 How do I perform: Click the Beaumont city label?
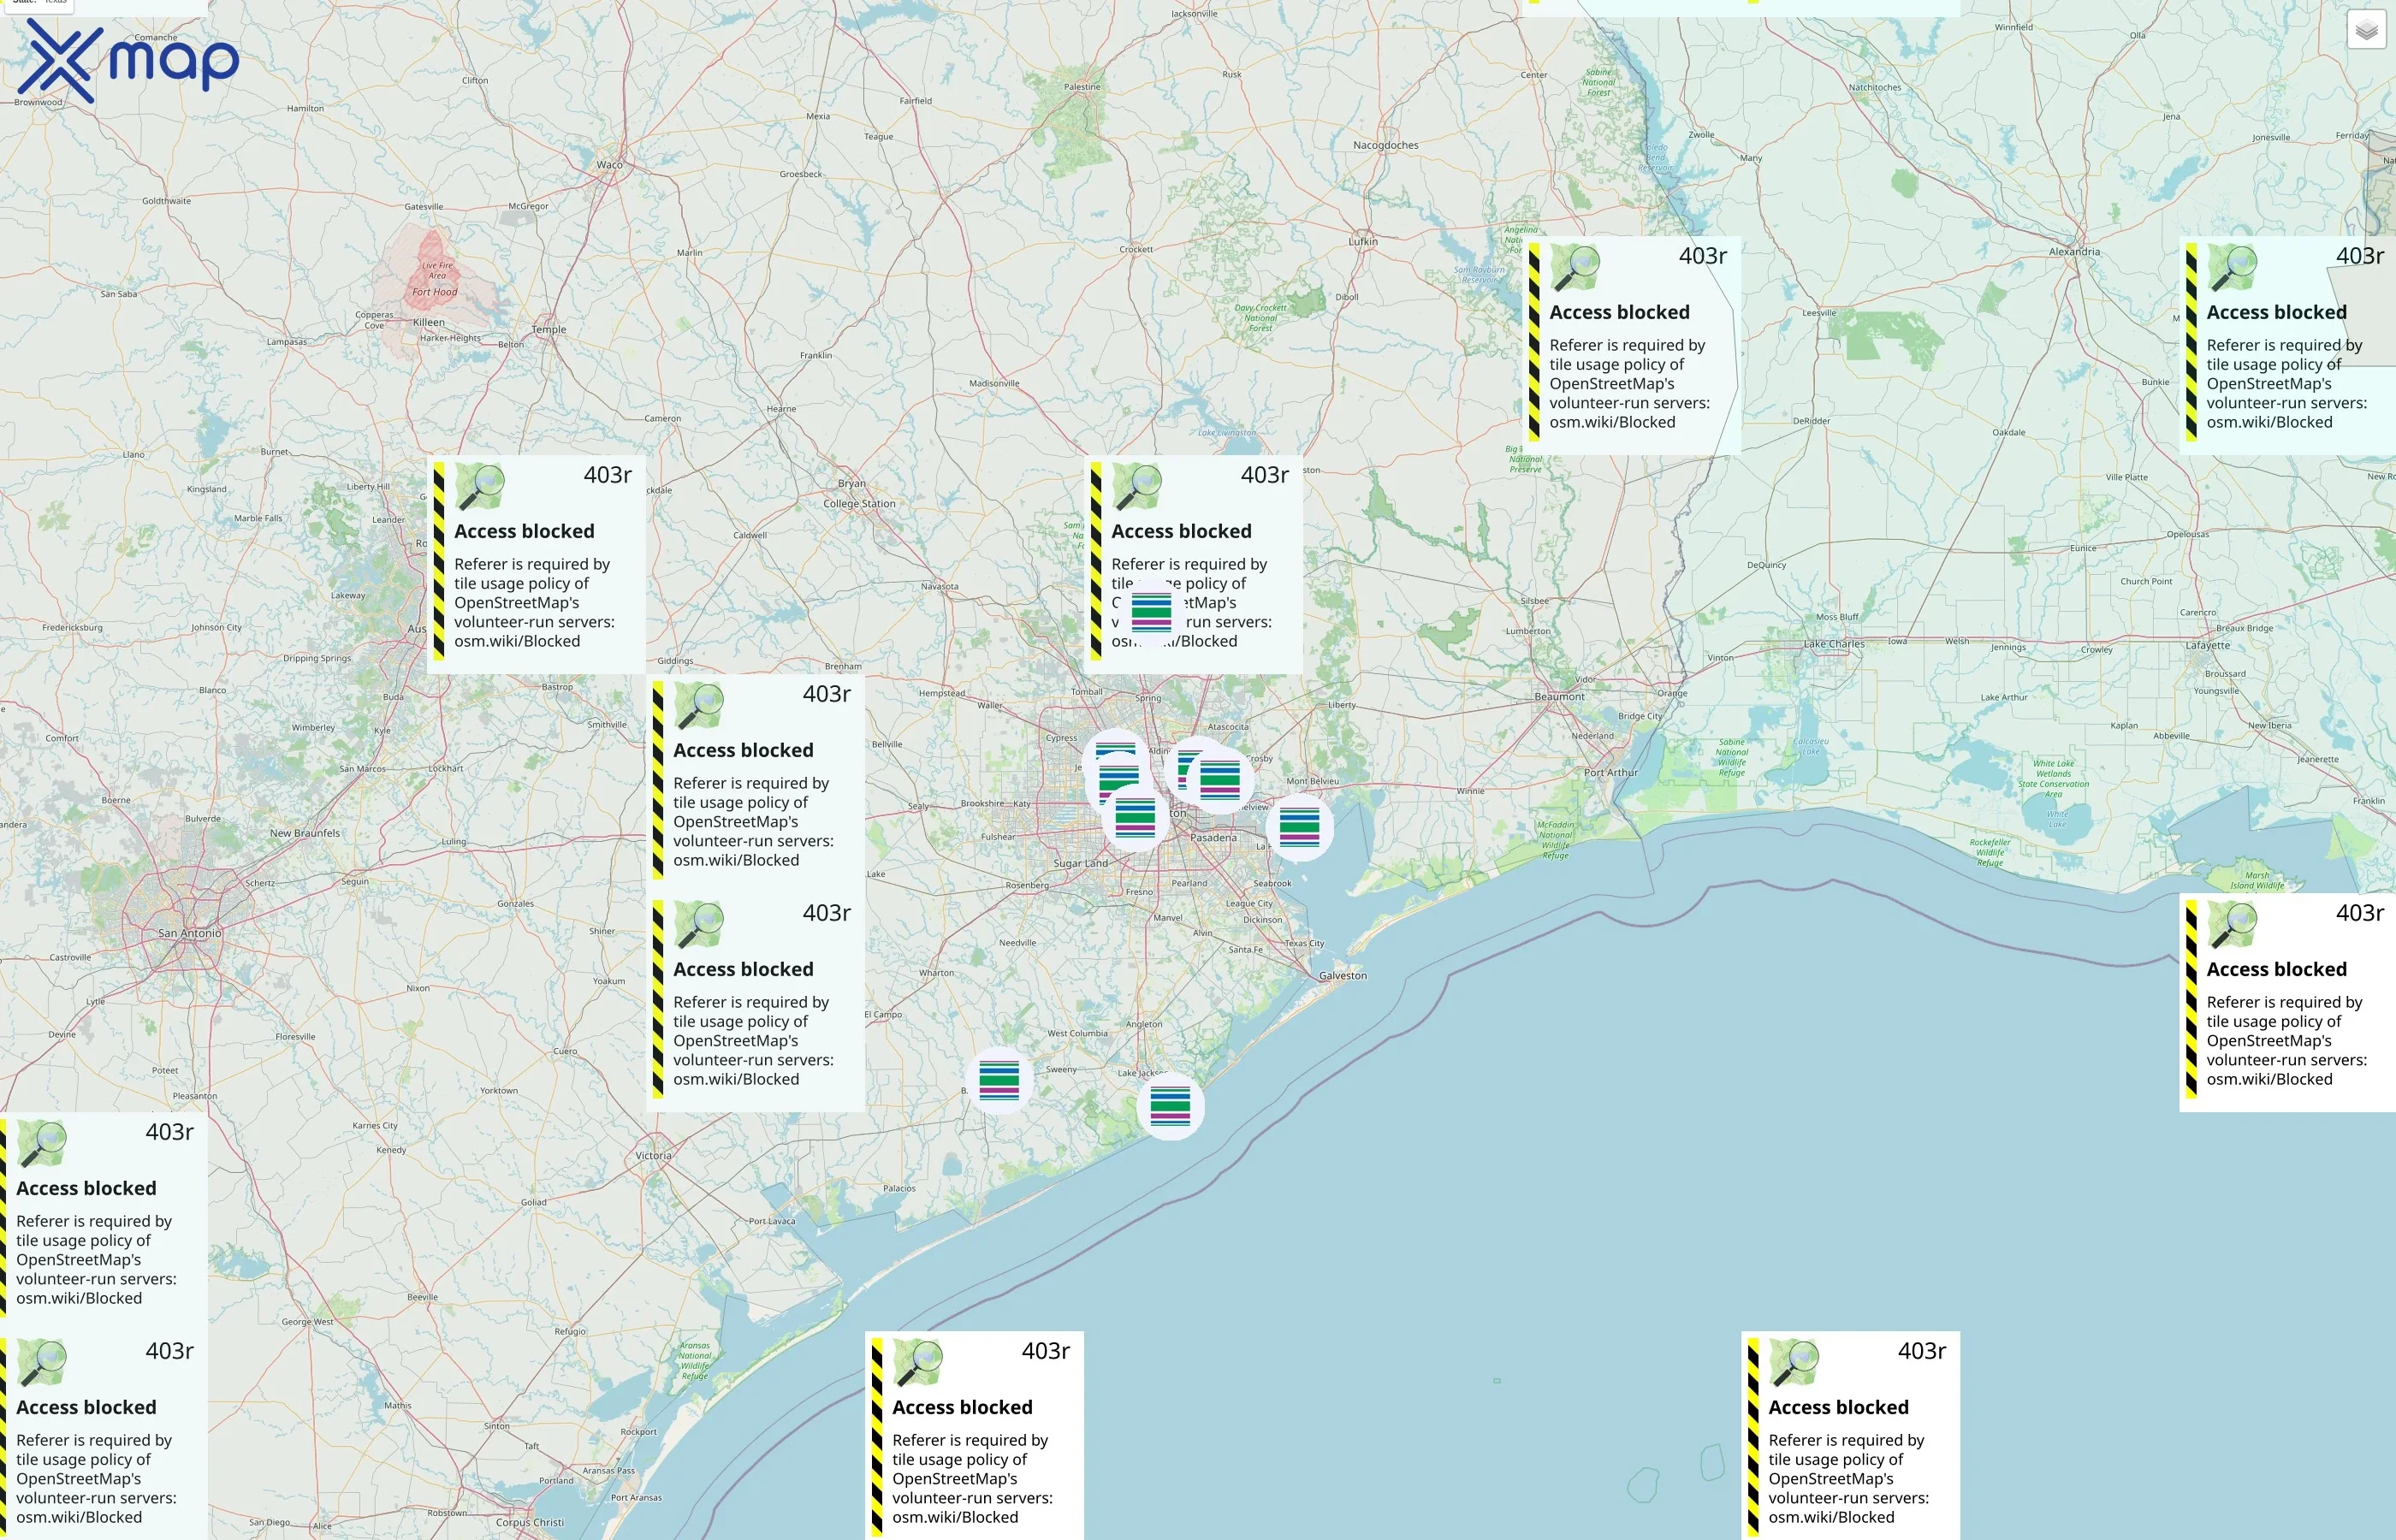click(x=1559, y=696)
